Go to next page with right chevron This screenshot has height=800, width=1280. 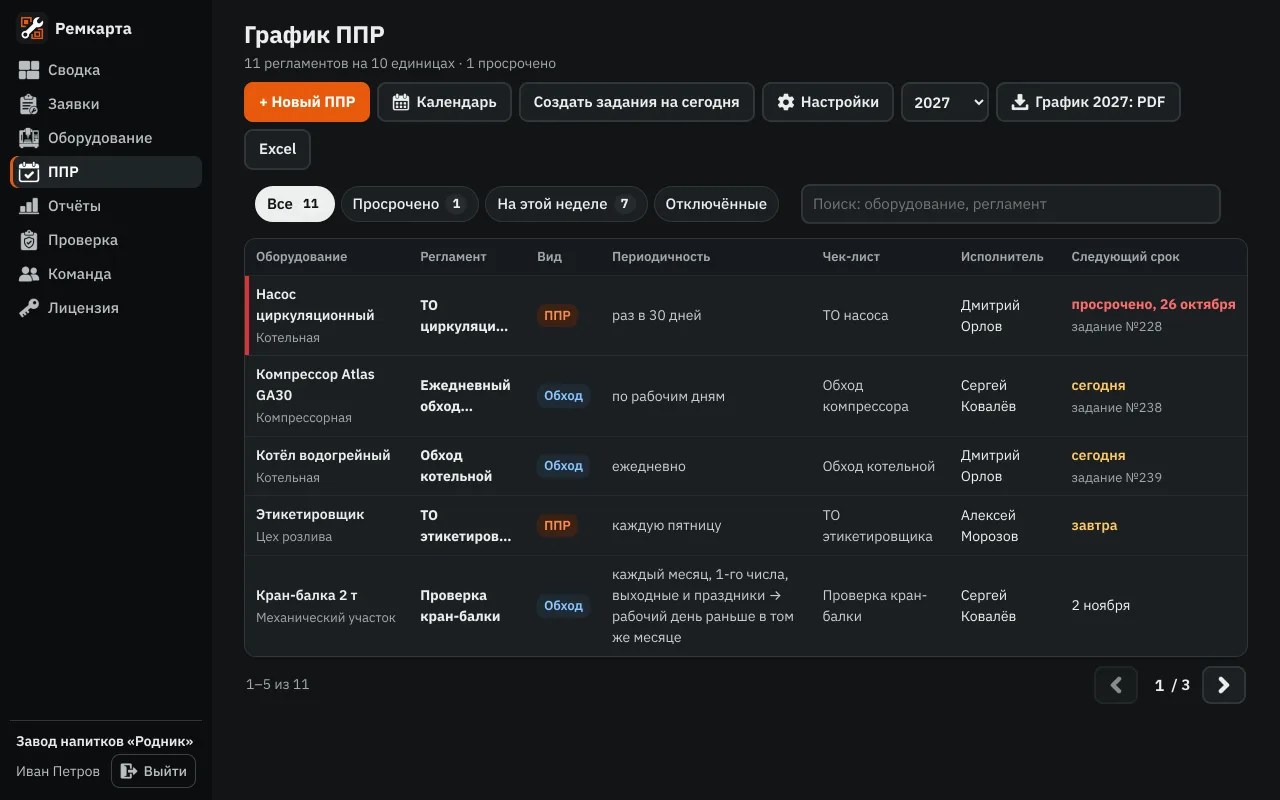pos(1224,685)
